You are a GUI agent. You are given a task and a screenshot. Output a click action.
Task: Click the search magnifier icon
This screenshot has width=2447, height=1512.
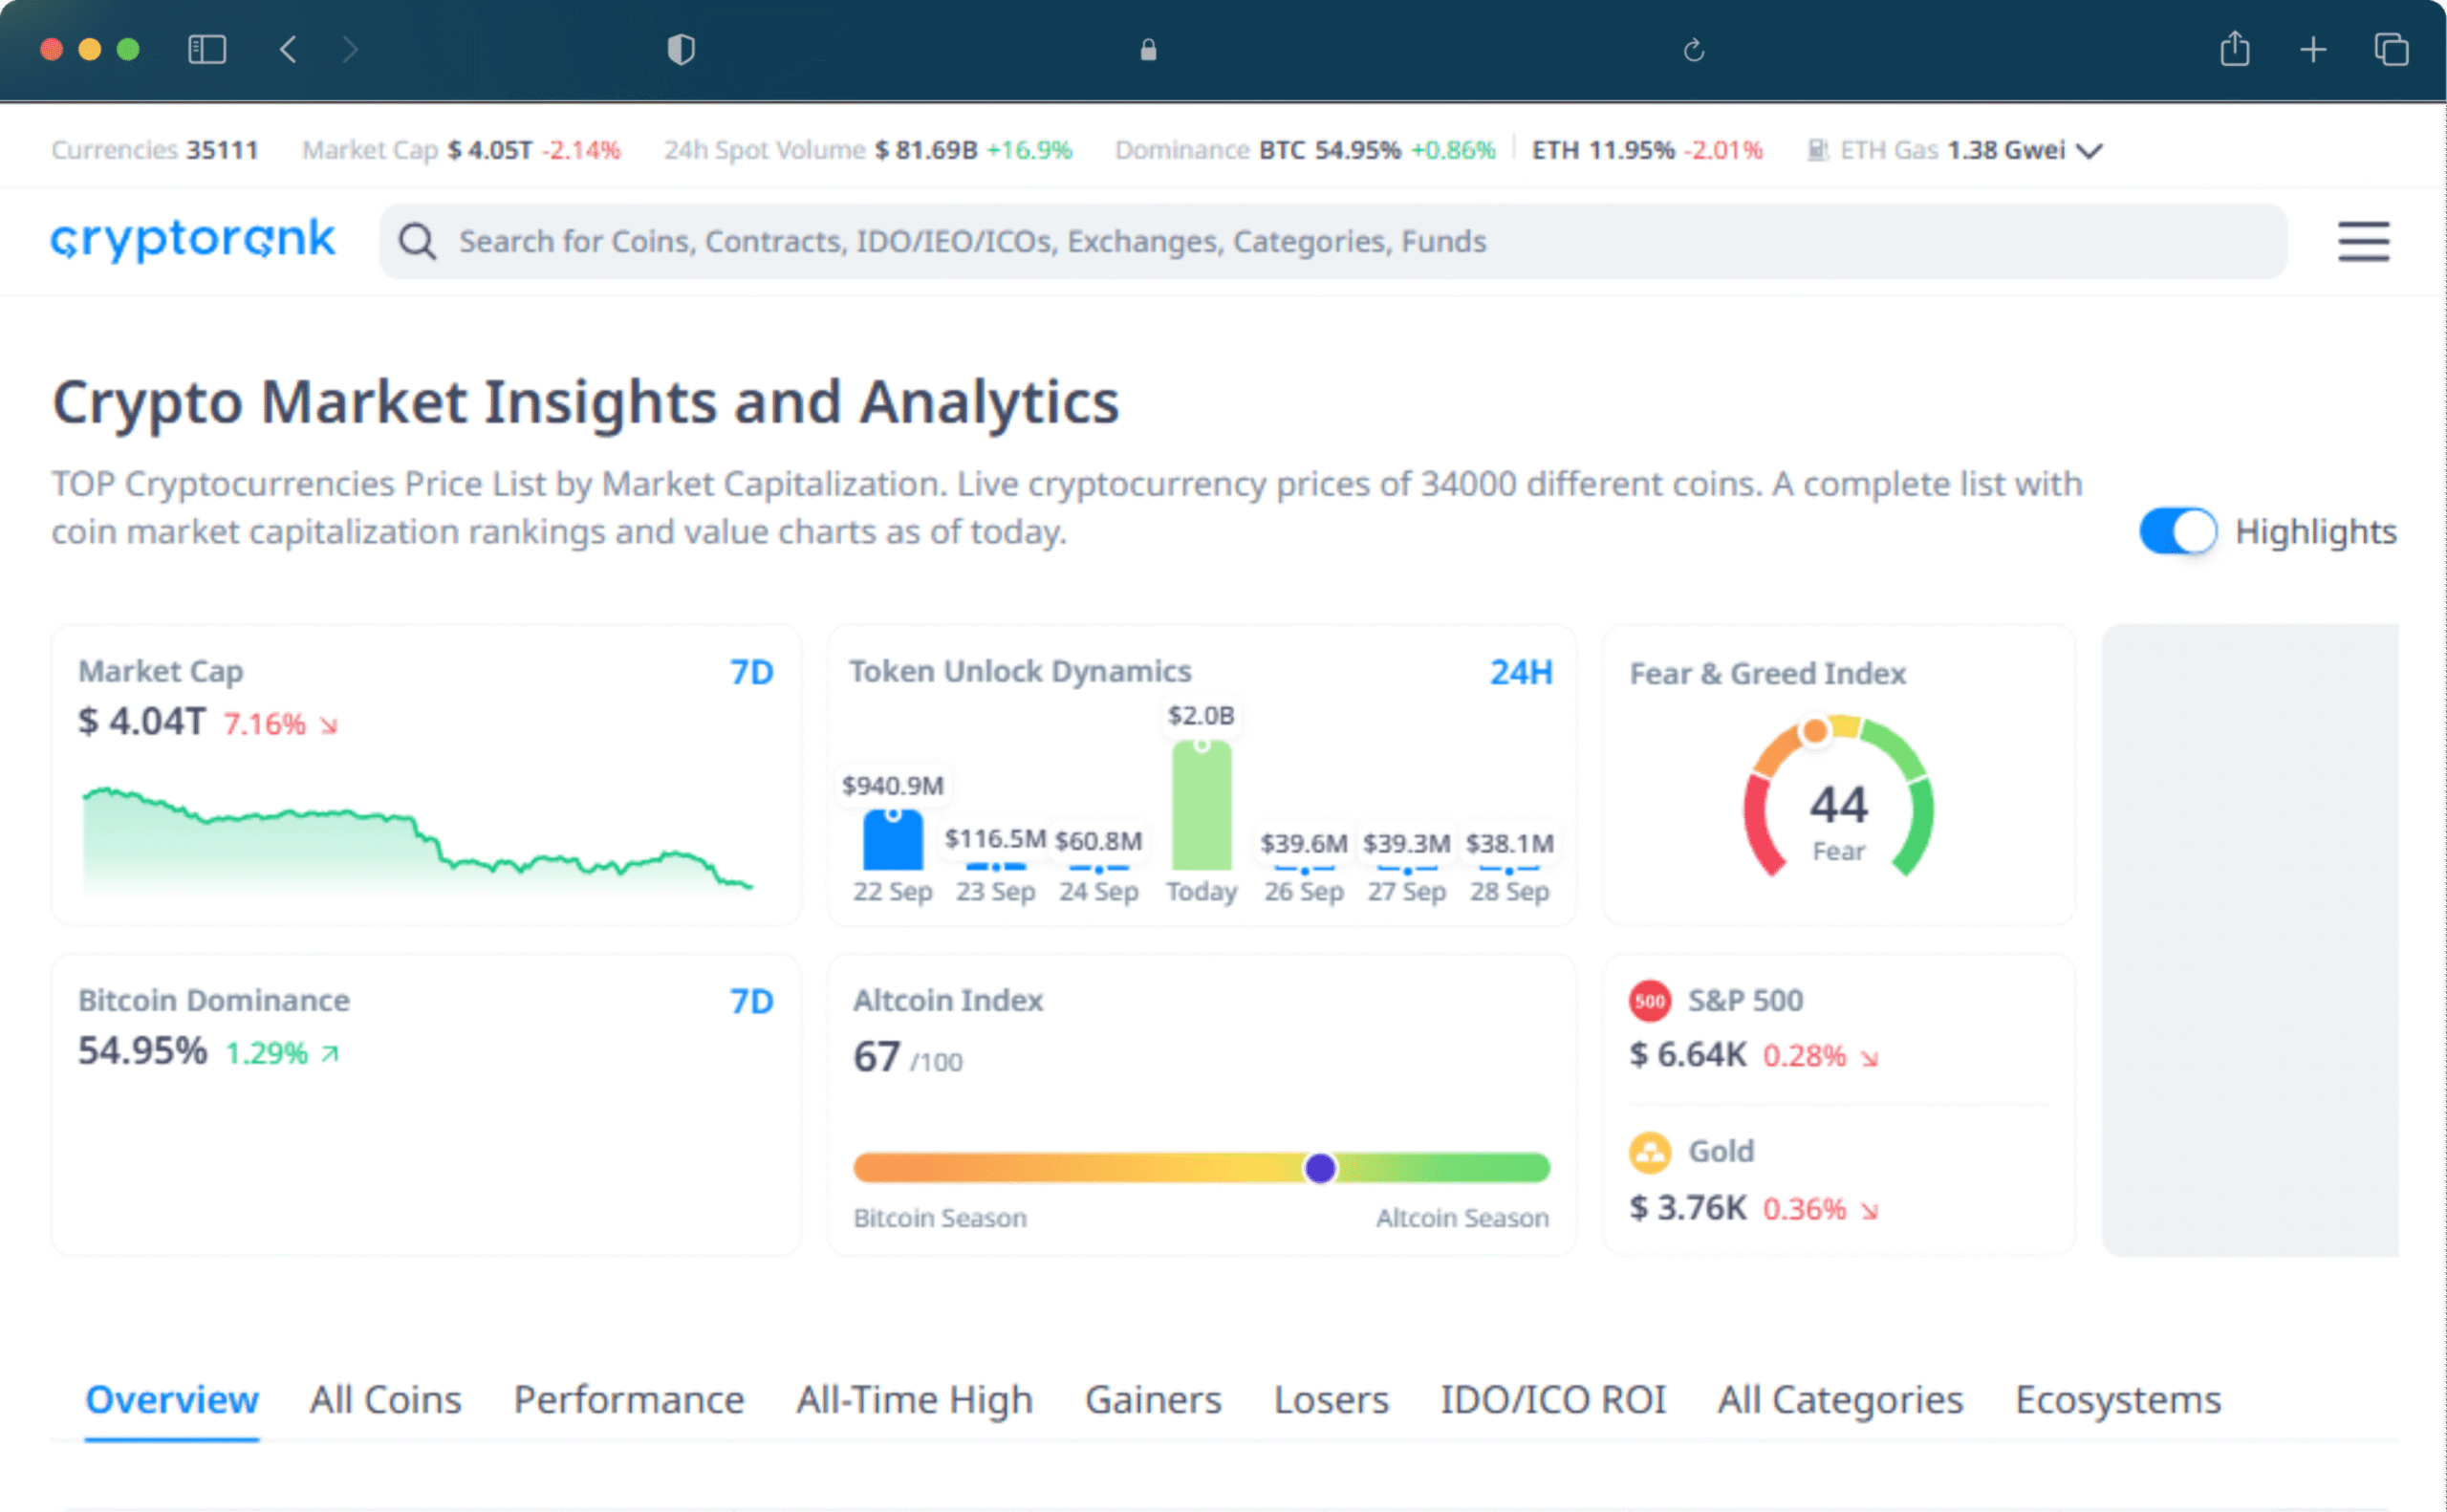click(x=417, y=242)
